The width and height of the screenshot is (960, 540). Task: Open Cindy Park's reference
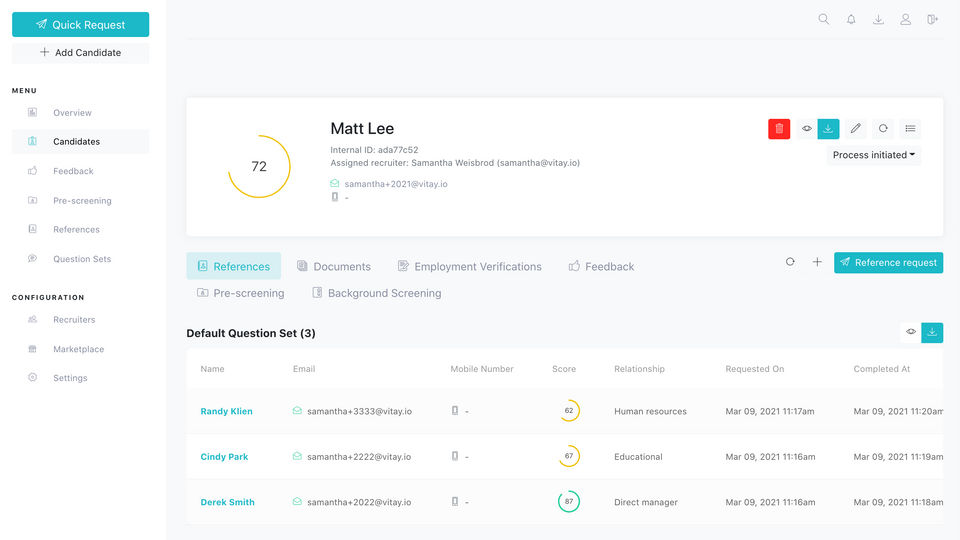224,457
